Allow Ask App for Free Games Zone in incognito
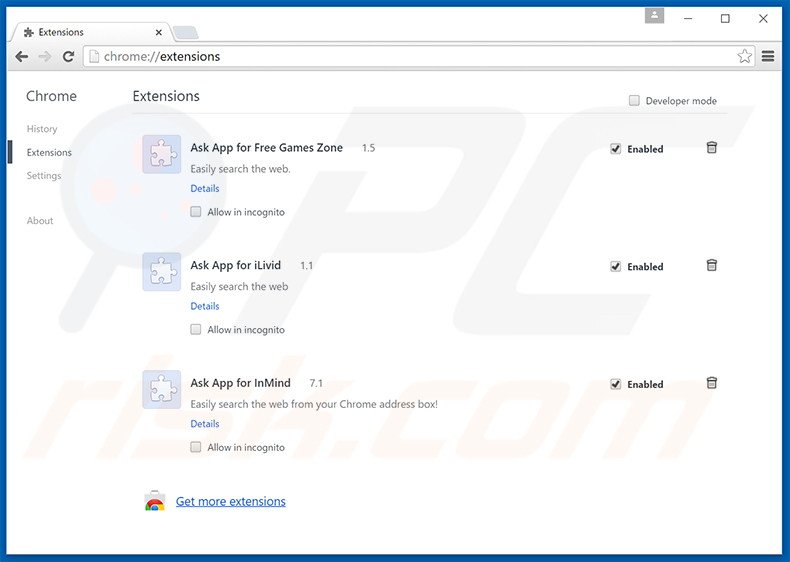790x562 pixels. (195, 212)
